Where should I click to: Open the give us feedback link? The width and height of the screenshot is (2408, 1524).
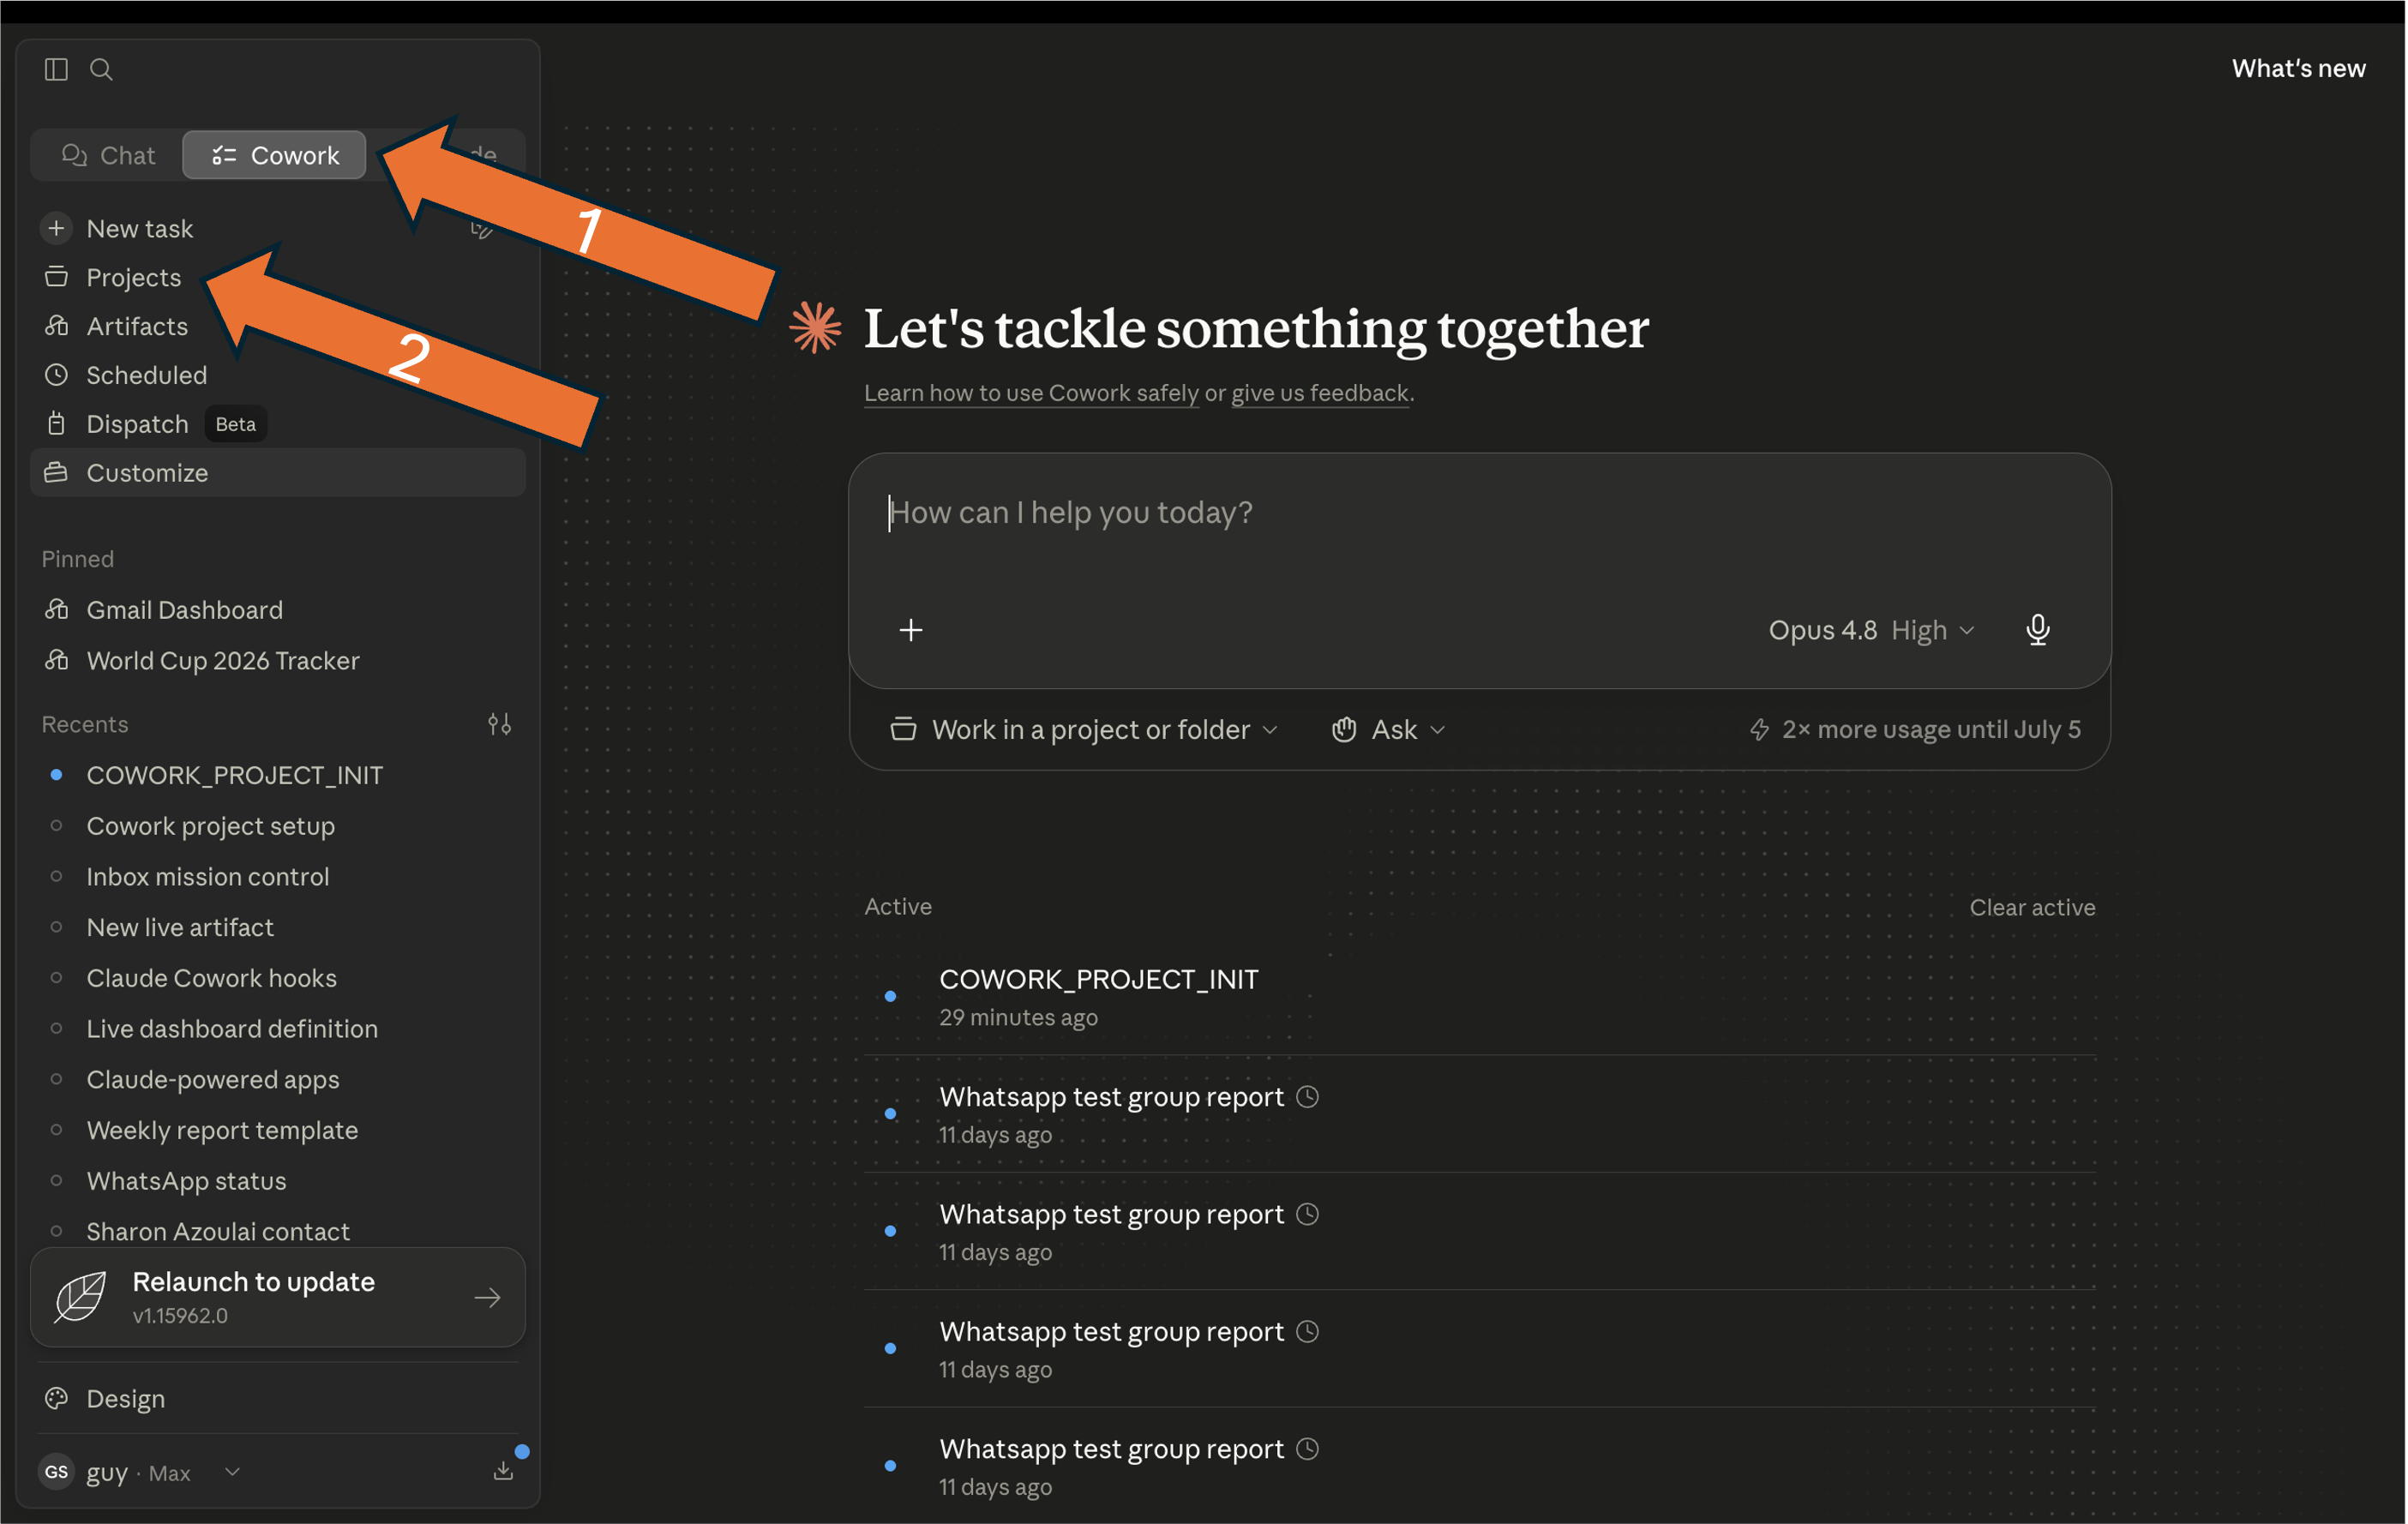pos(1319,393)
